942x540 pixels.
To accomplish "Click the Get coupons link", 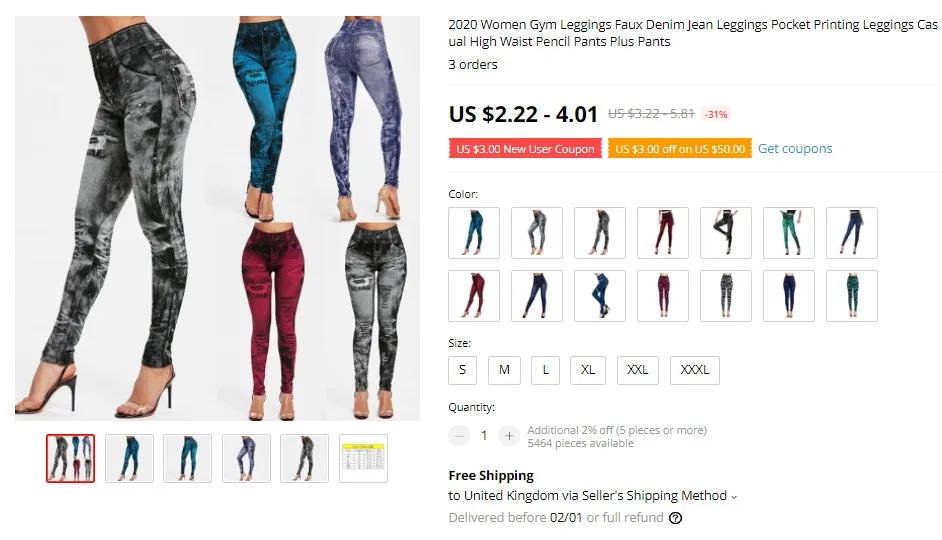I will click(795, 148).
